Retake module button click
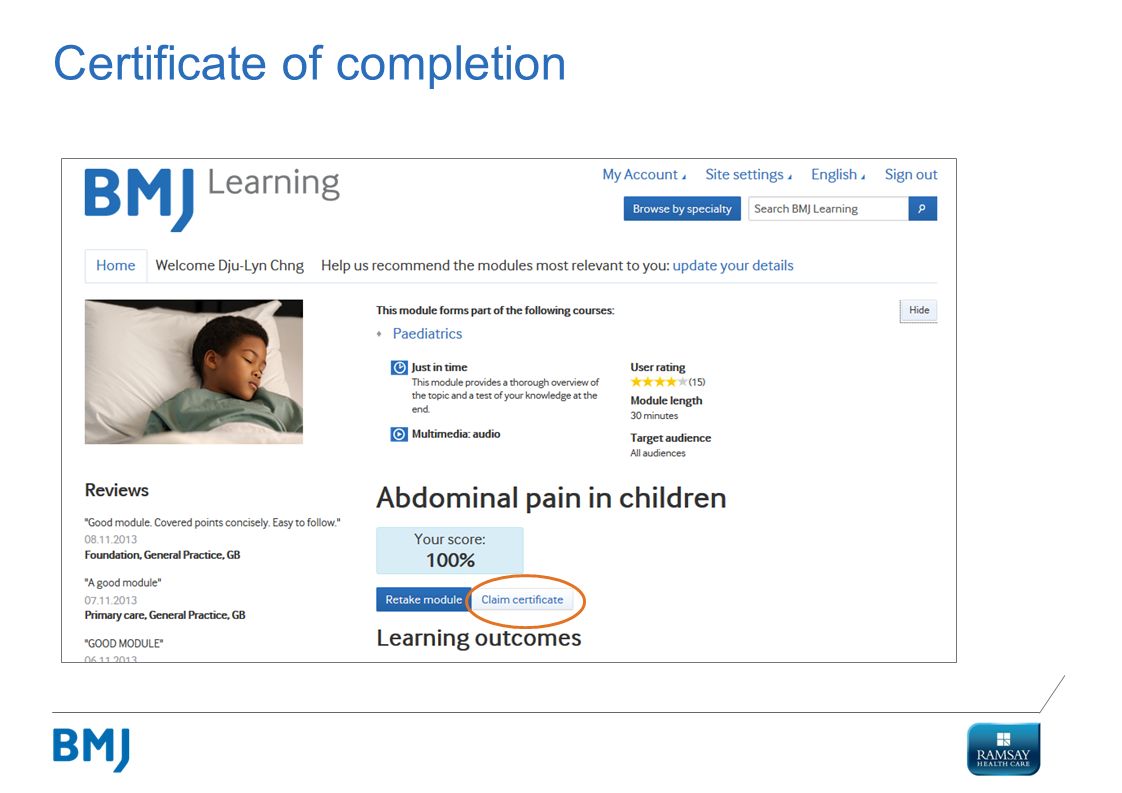 pos(424,600)
